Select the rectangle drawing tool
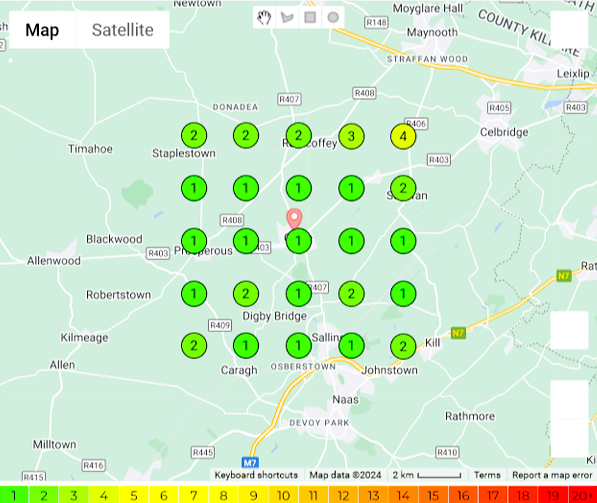The image size is (597, 503). (310, 18)
